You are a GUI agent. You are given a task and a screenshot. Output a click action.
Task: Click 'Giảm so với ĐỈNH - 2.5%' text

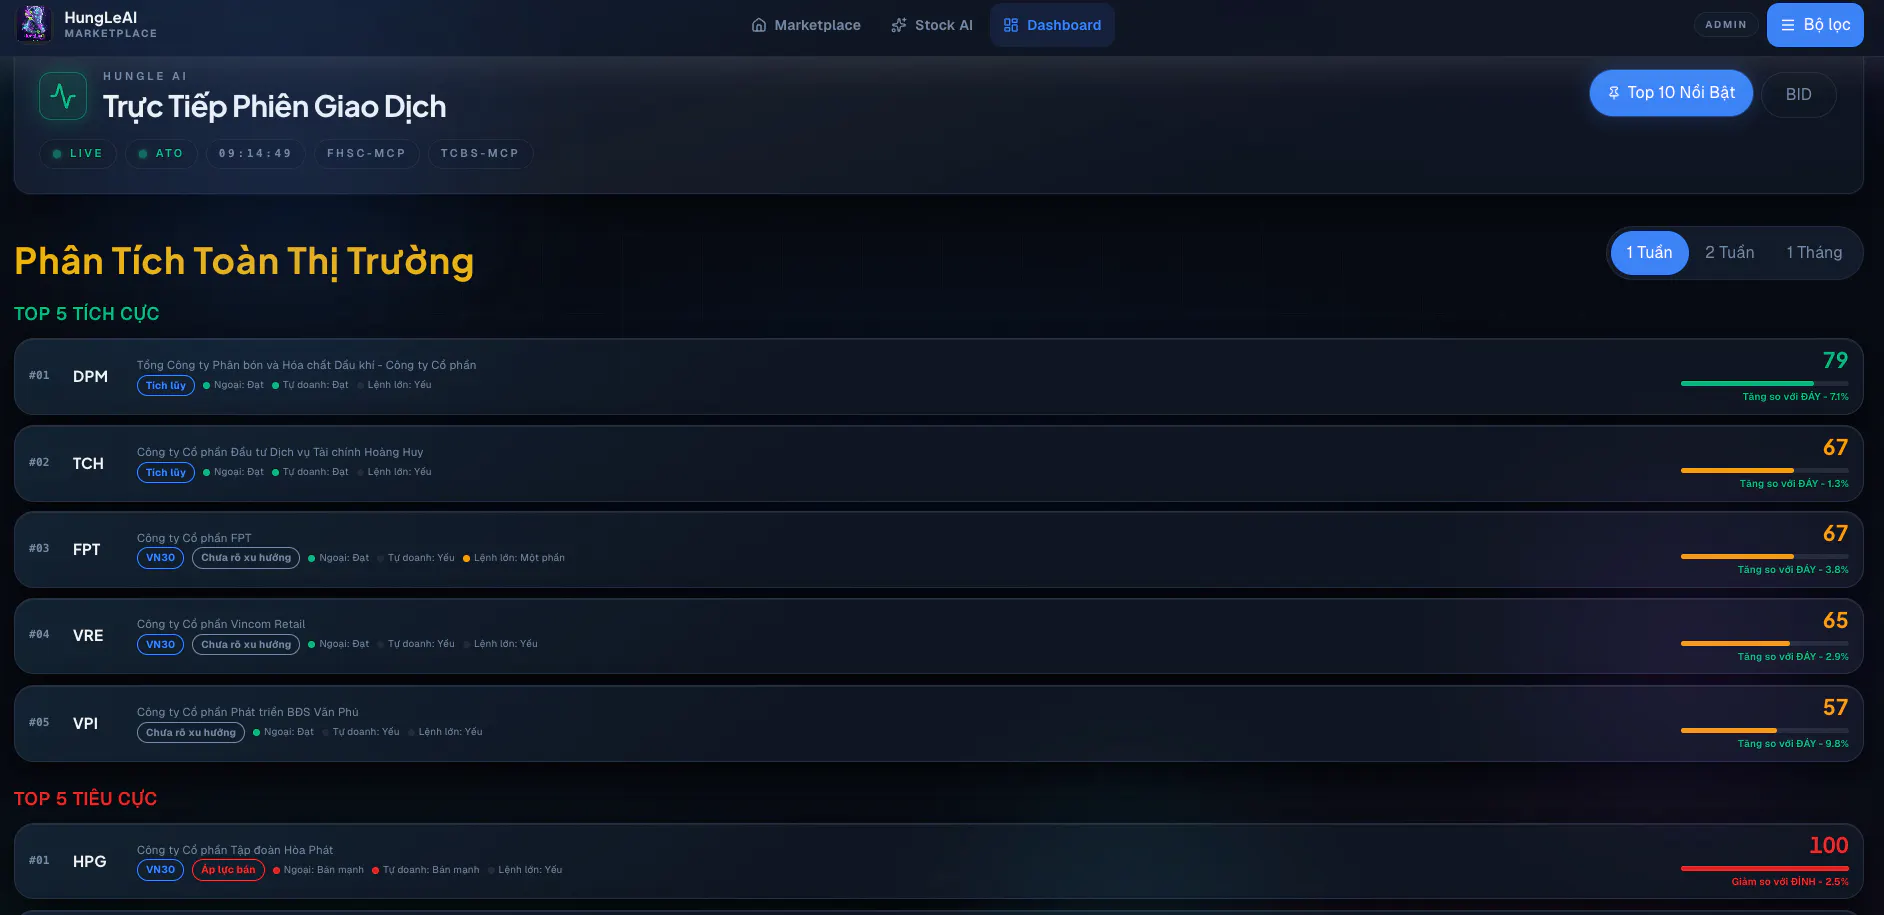point(1790,882)
